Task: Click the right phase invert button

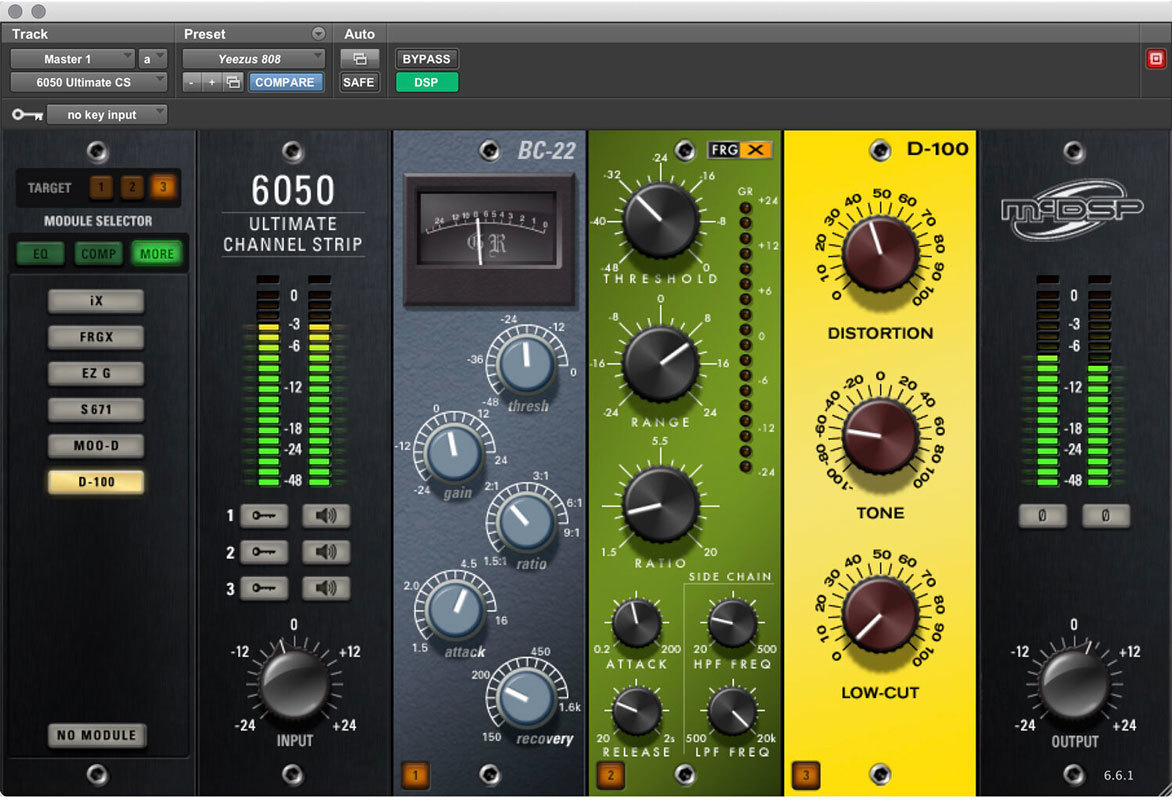Action: pos(1106,516)
